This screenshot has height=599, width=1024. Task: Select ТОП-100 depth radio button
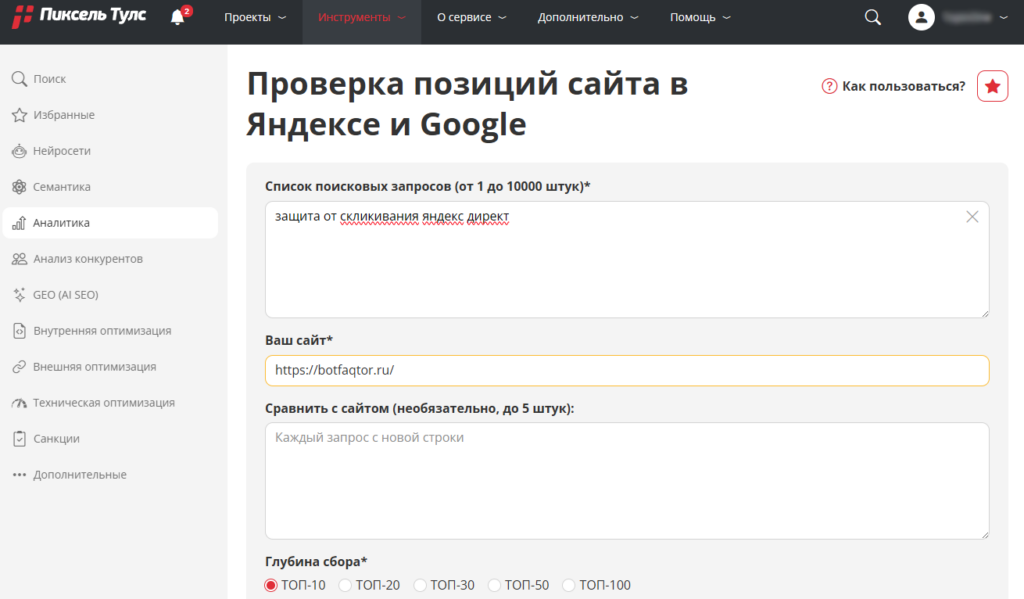click(x=569, y=585)
